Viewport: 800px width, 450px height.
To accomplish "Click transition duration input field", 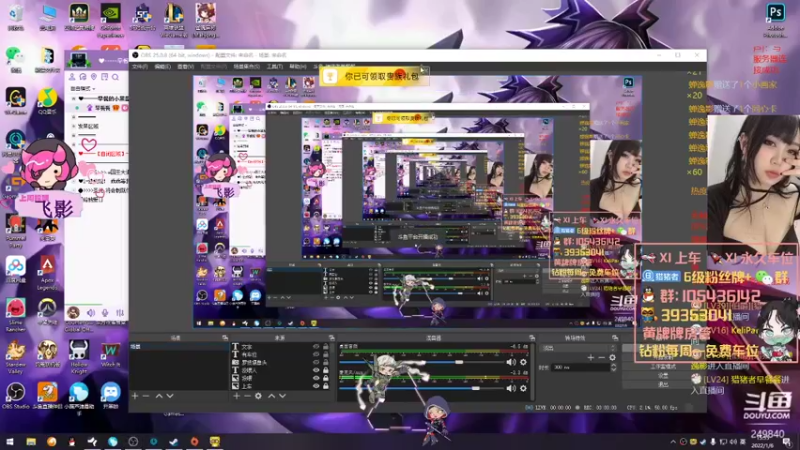I will 581,367.
